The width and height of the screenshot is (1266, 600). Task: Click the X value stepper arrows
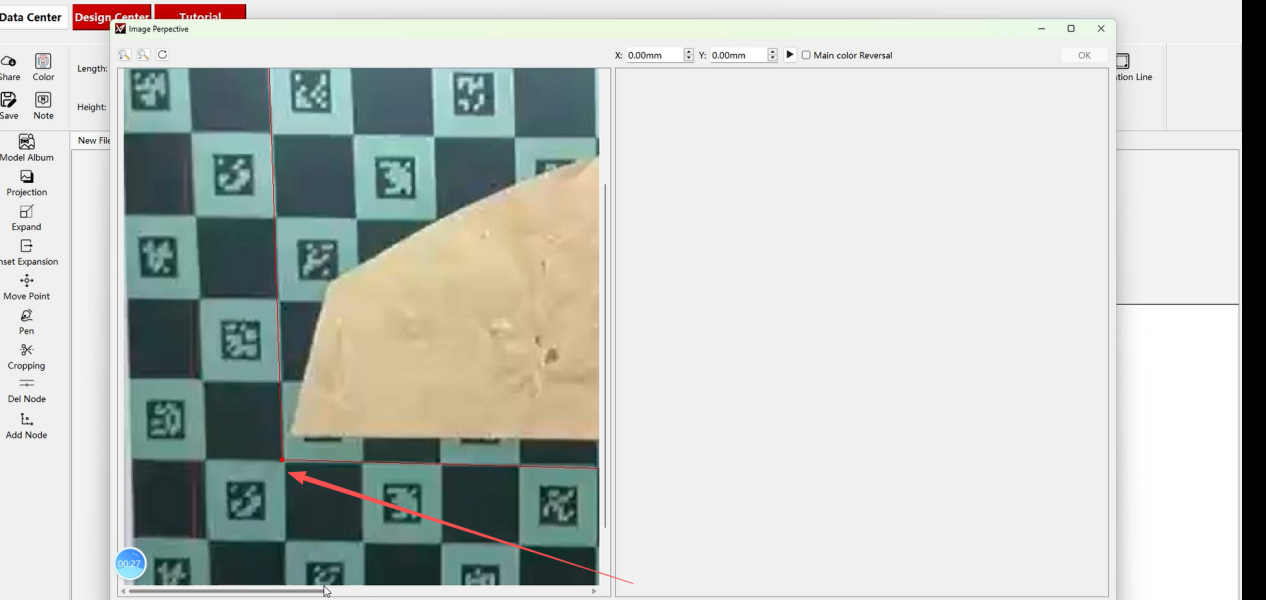(688, 56)
